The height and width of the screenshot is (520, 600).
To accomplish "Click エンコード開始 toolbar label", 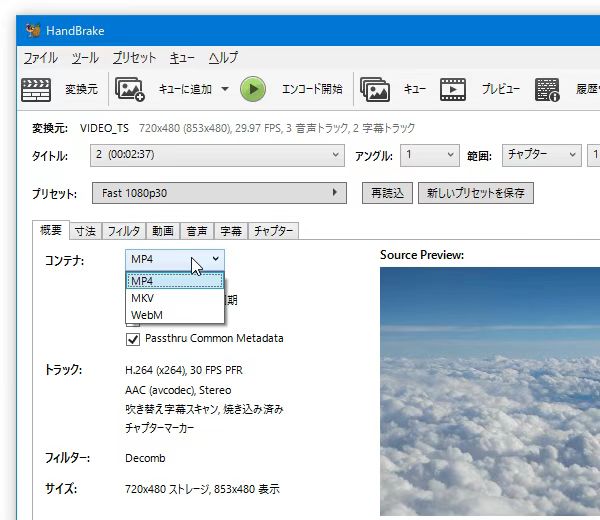I will pyautogui.click(x=312, y=89).
